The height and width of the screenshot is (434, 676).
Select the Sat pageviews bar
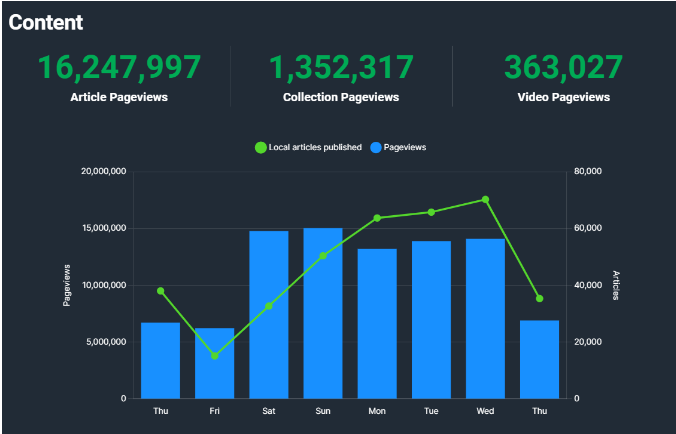tap(269, 314)
